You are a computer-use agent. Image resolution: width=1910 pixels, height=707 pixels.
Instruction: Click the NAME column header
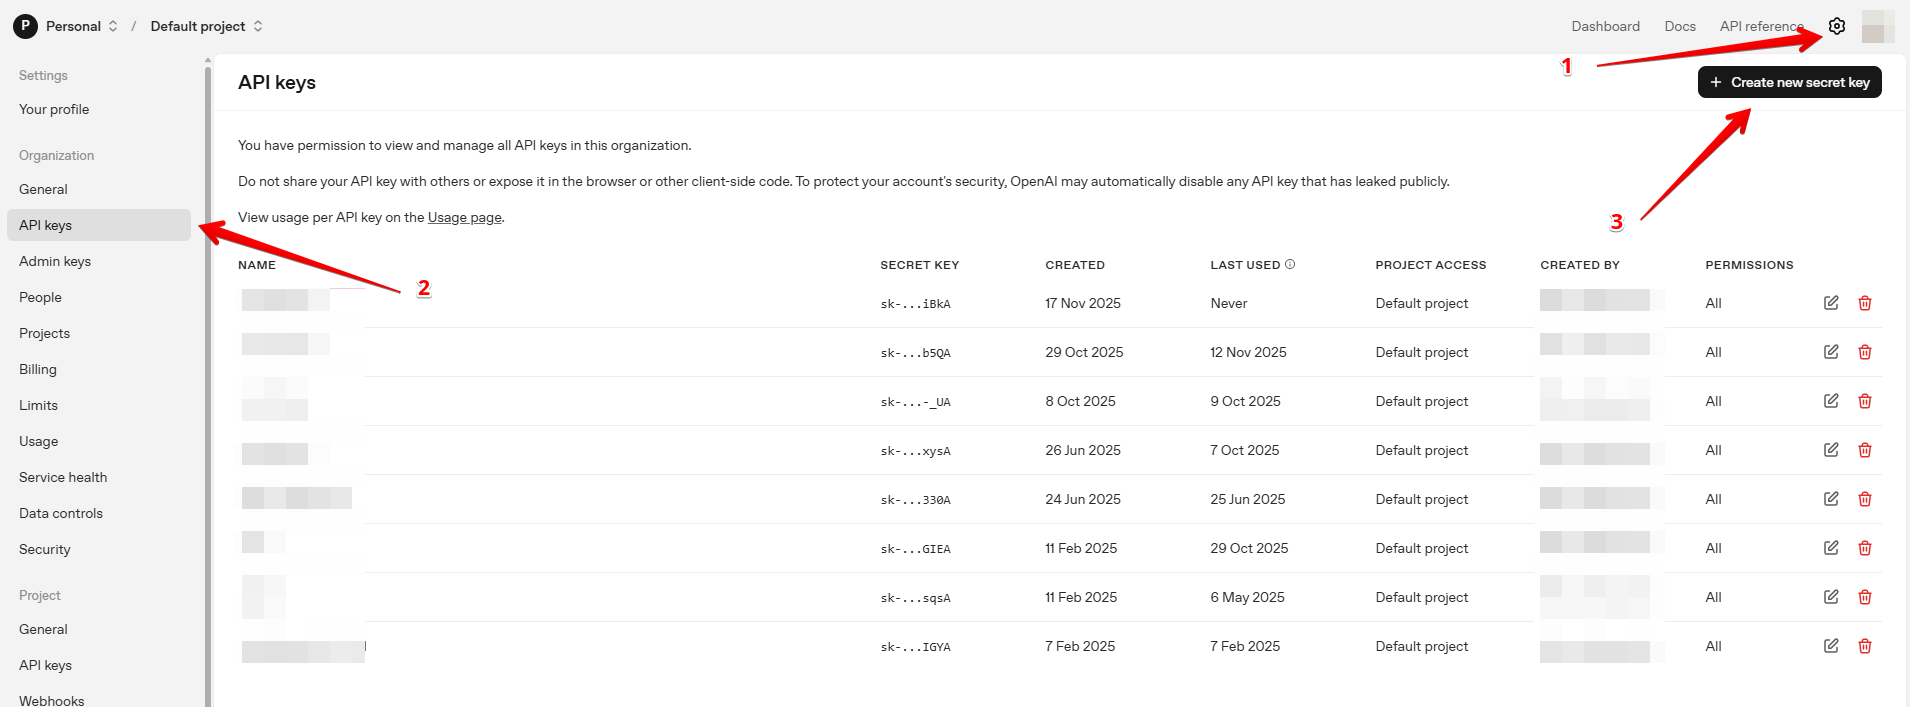(x=257, y=265)
